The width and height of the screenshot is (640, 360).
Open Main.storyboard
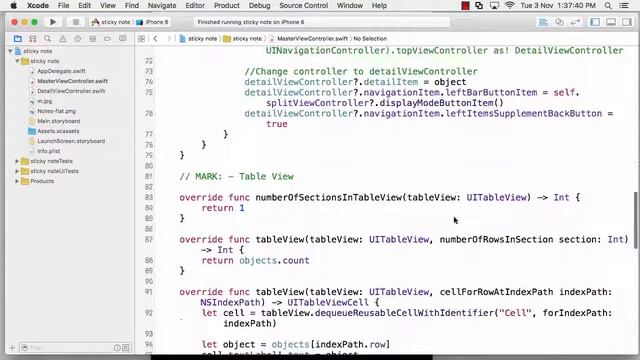[58, 121]
